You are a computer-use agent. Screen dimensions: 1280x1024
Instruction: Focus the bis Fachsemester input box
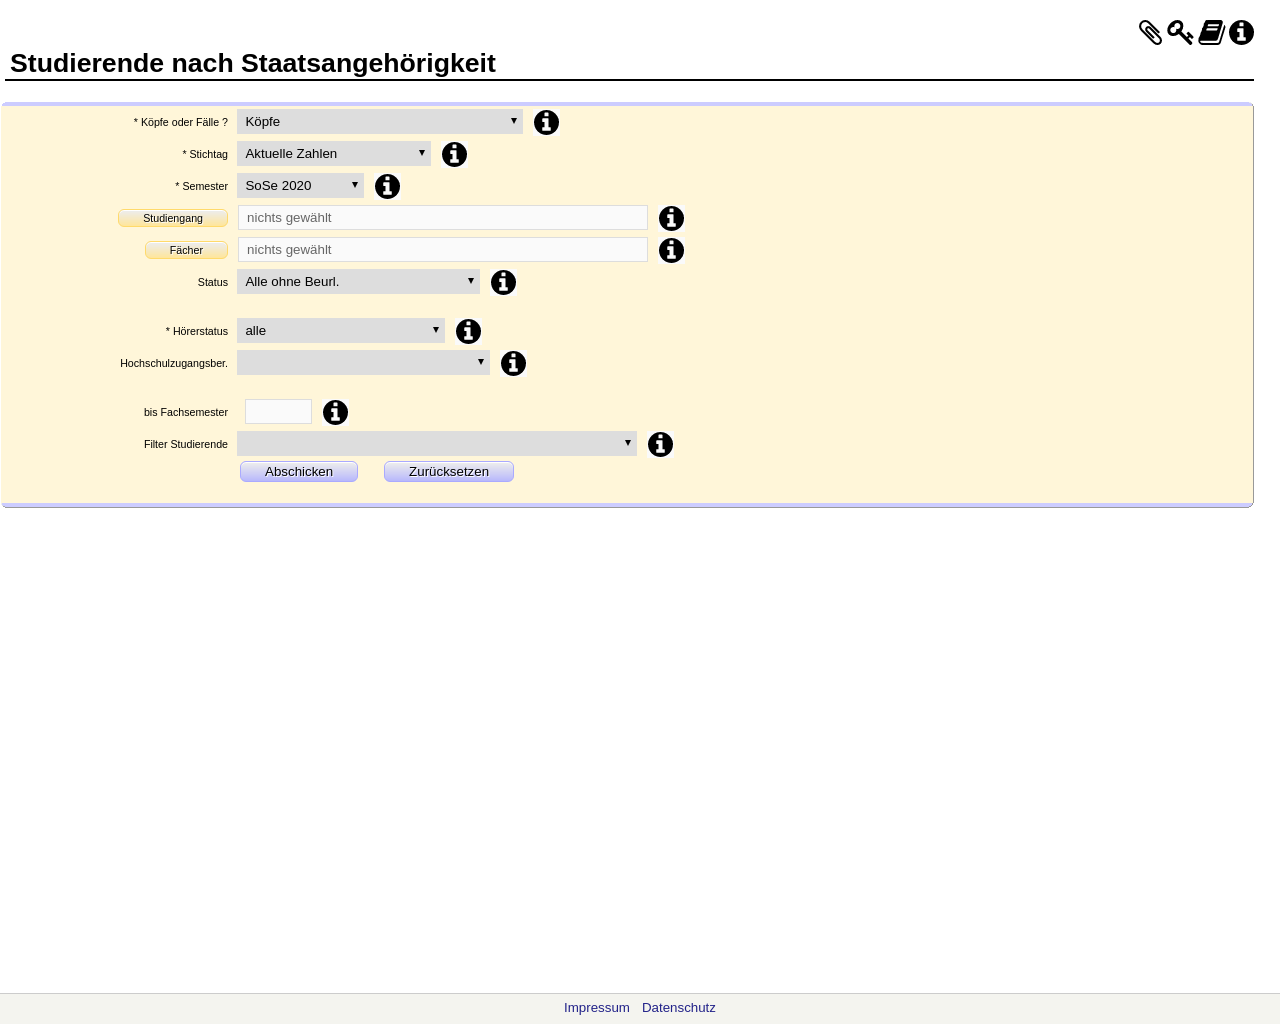(x=278, y=411)
